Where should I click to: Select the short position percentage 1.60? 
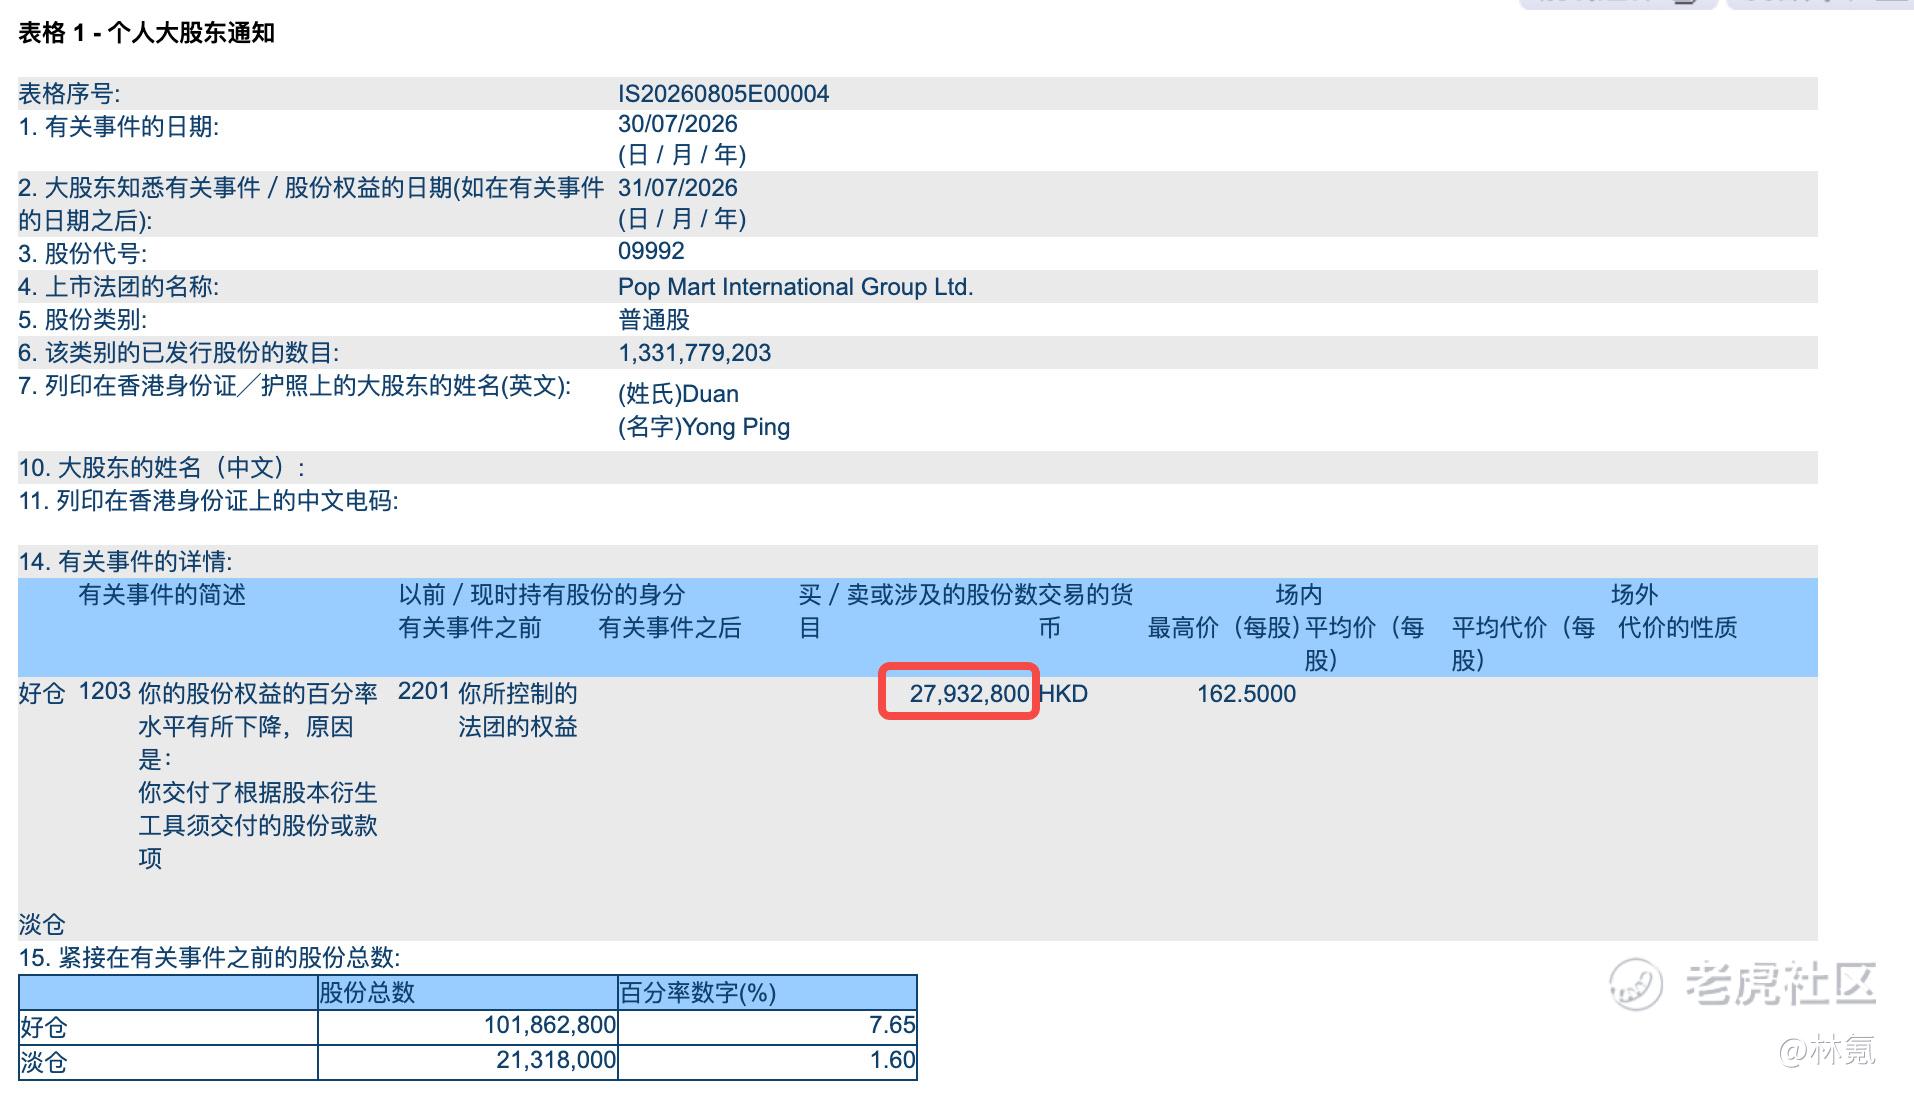coord(892,1060)
